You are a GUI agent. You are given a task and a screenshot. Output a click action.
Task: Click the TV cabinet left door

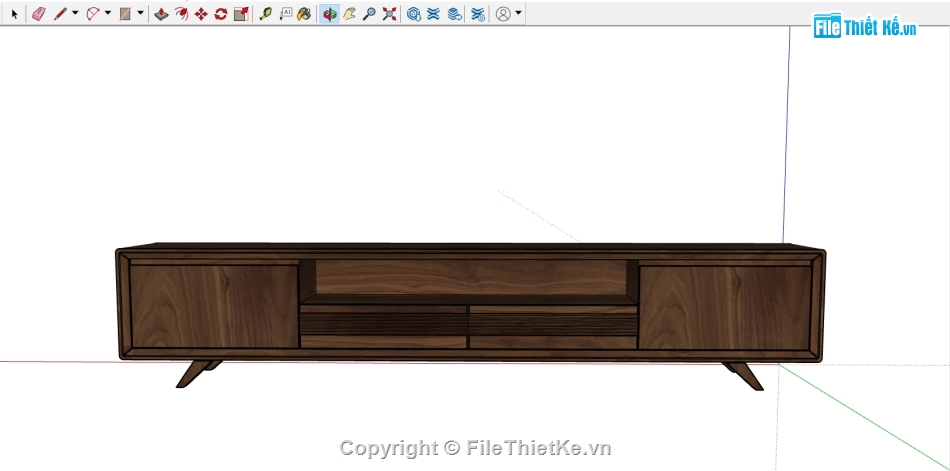tap(214, 306)
